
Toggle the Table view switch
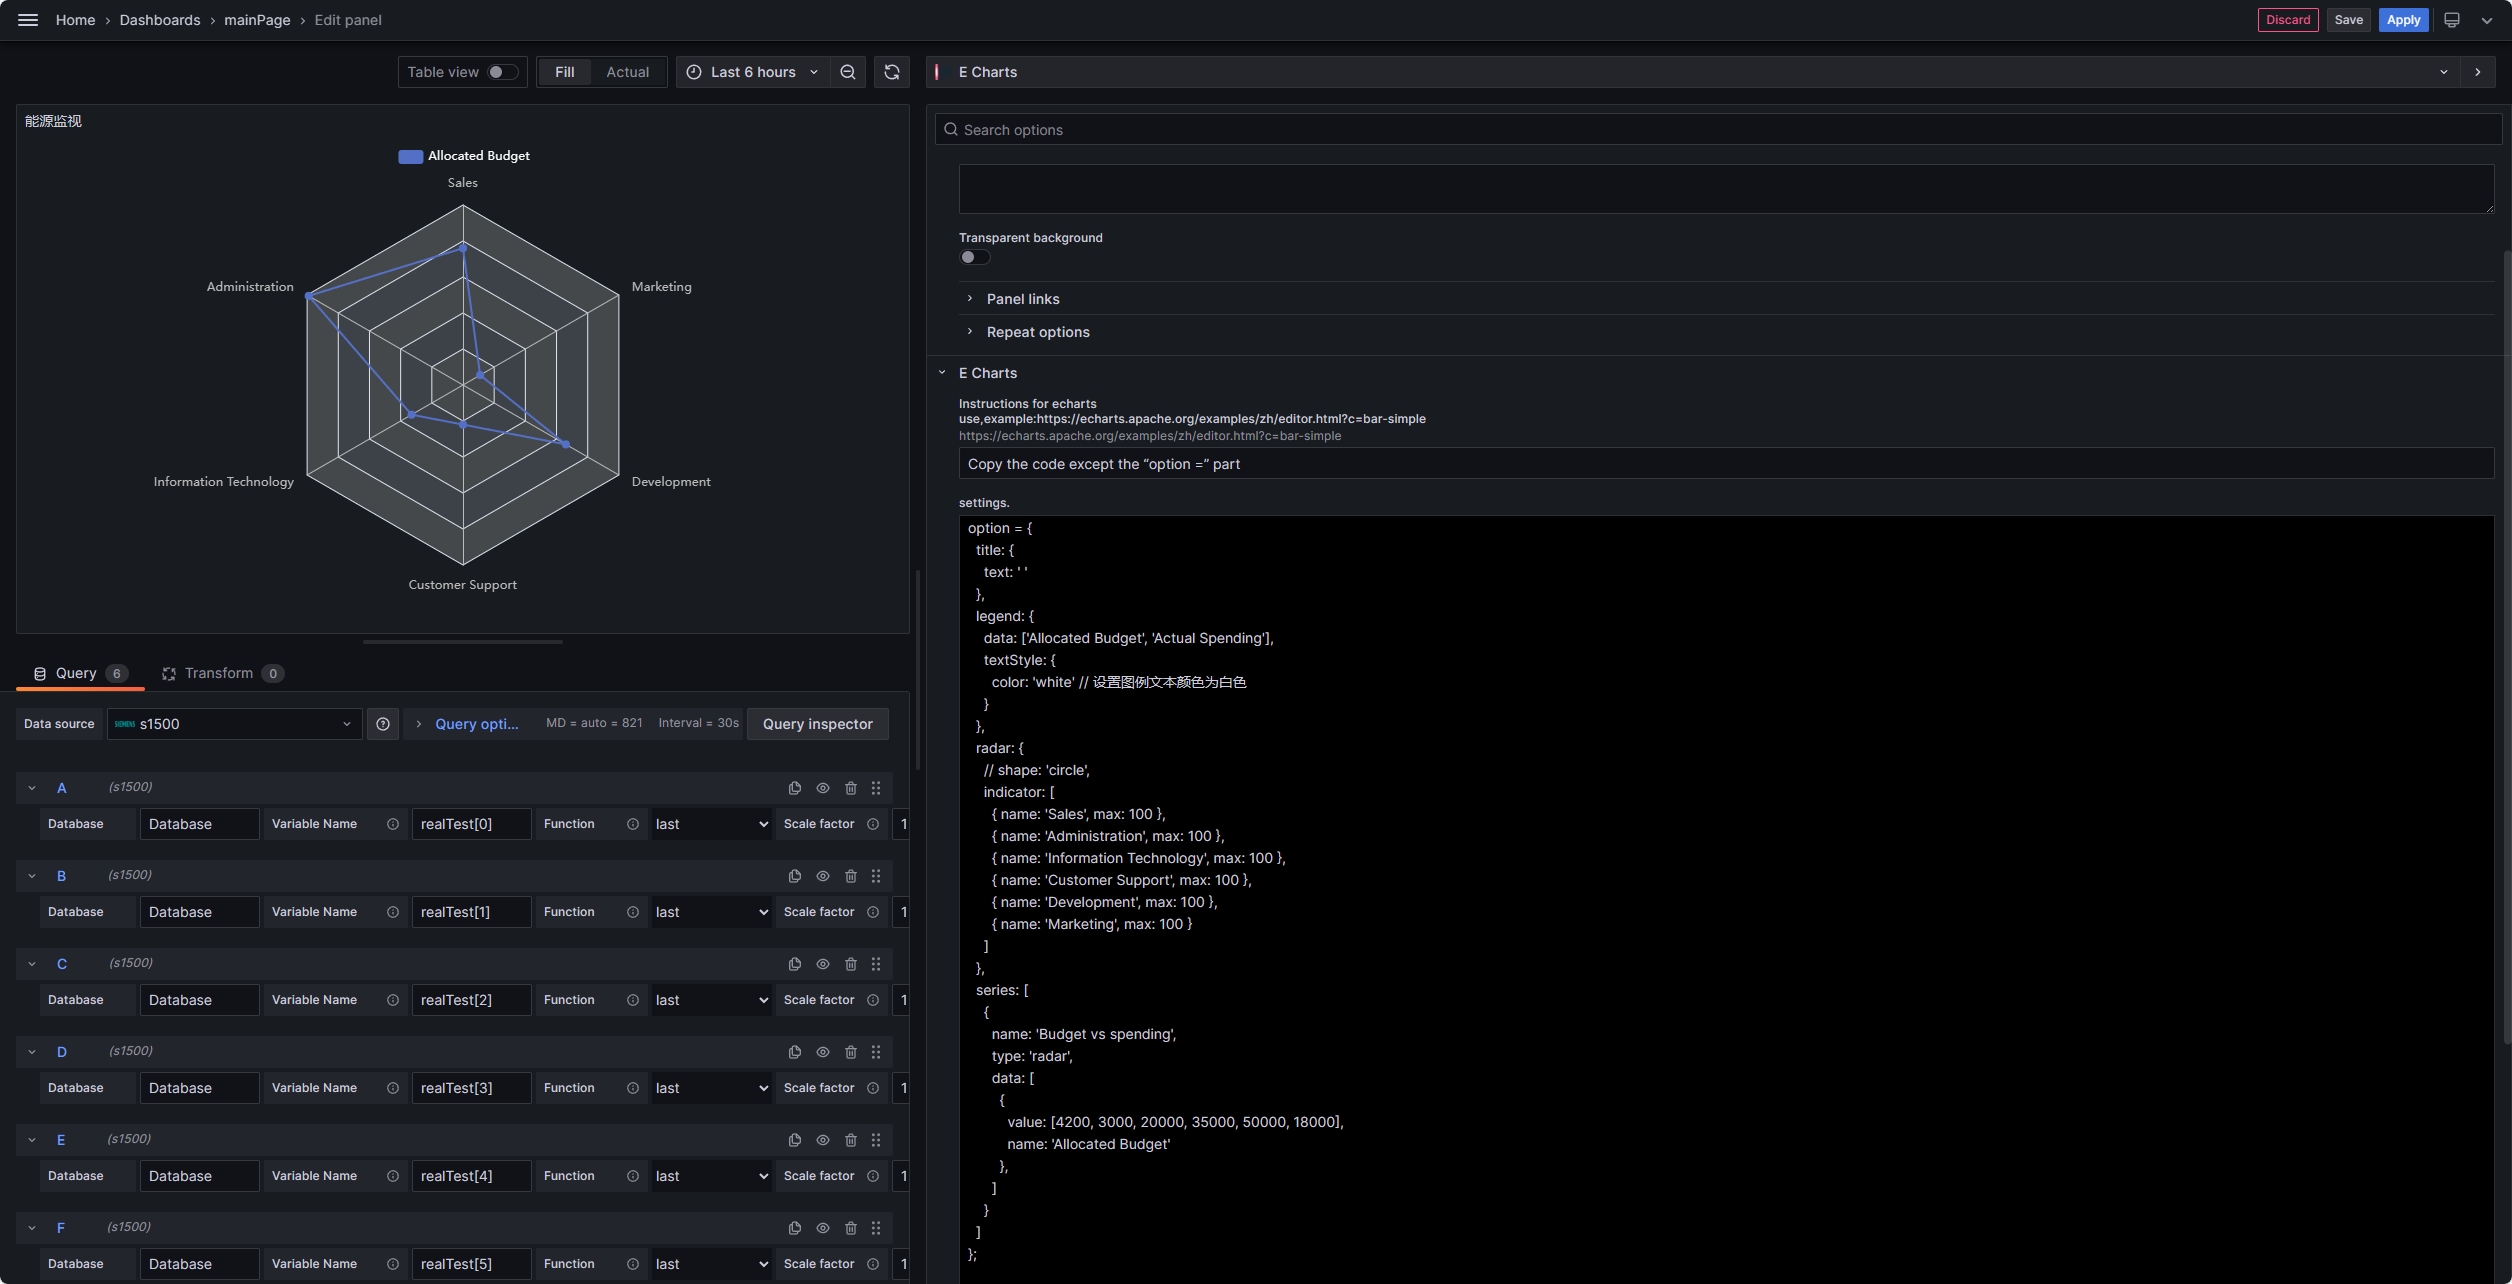click(502, 72)
